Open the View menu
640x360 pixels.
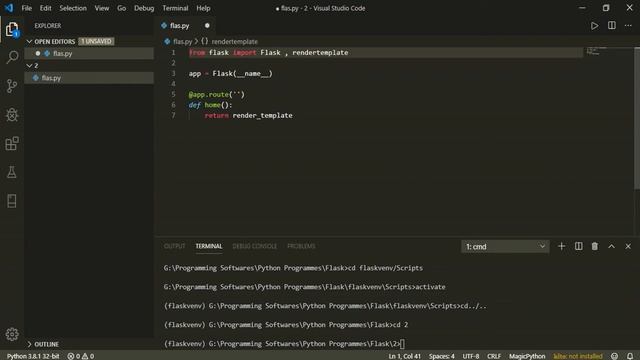(102, 8)
